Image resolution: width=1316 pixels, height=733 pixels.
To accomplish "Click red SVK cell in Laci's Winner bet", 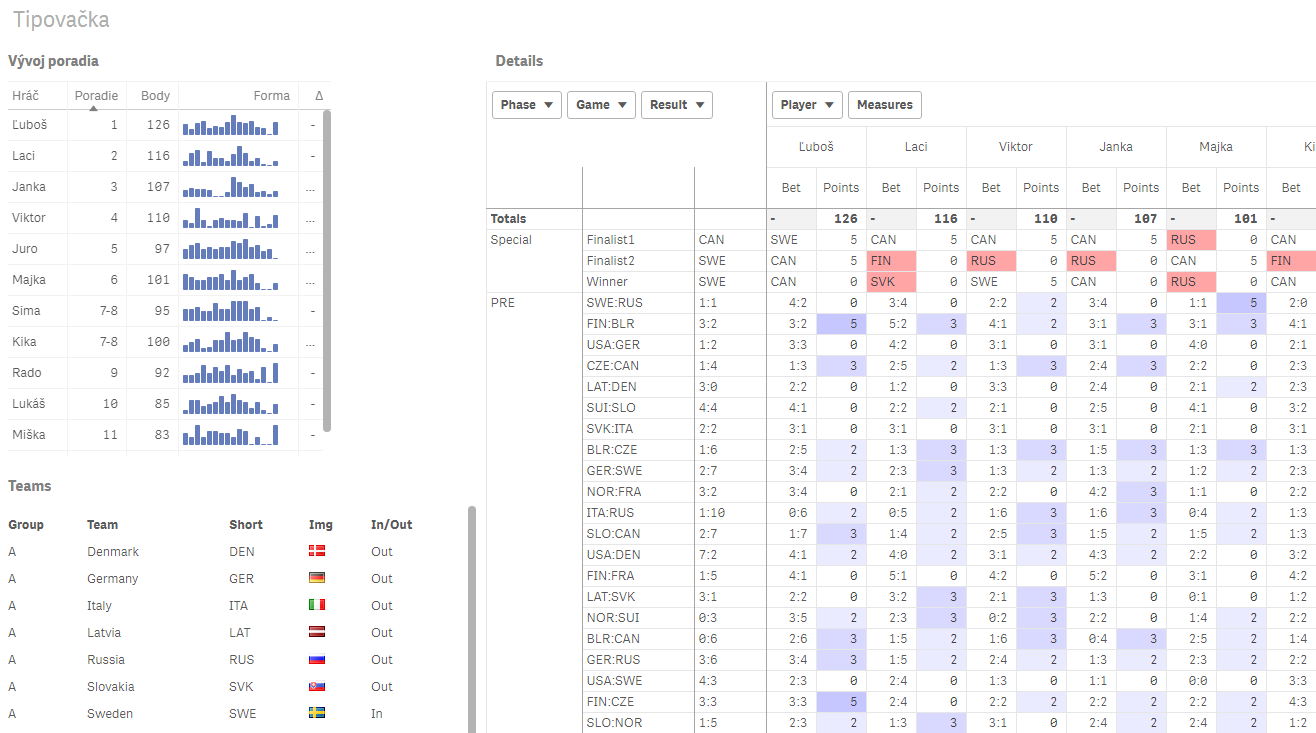I will [892, 281].
